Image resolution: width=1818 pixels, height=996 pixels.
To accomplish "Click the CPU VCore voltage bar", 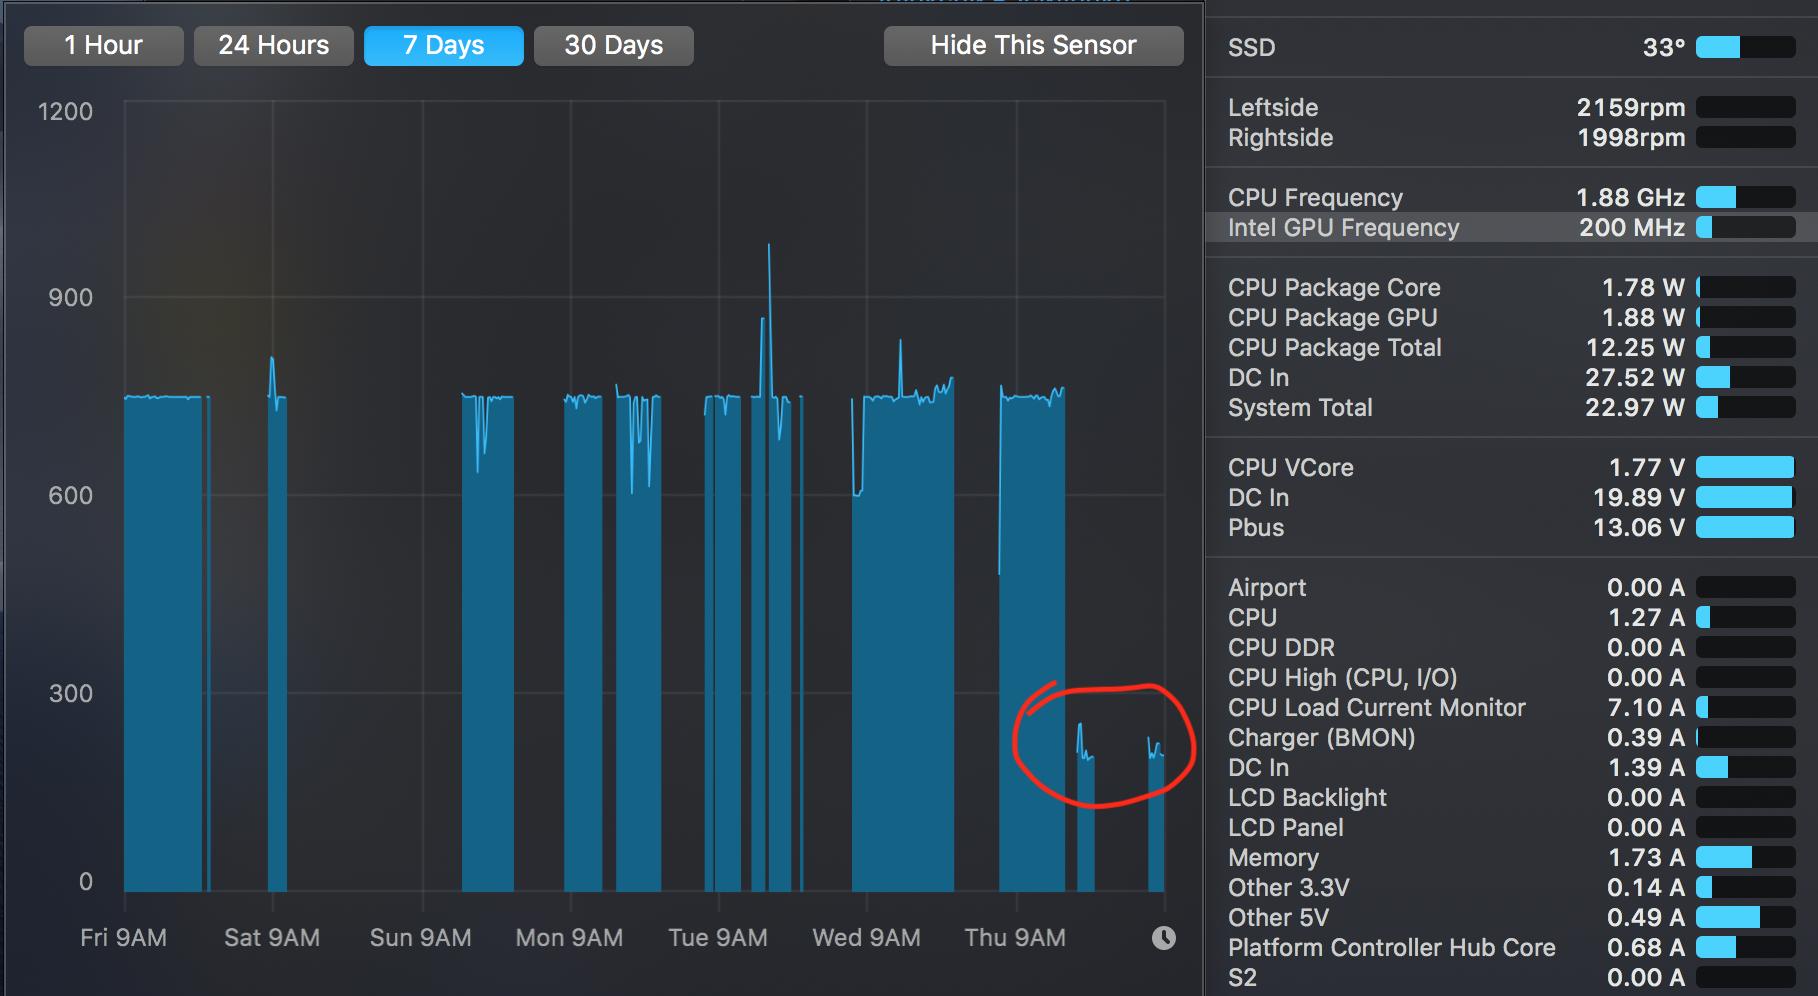I will 1746,467.
